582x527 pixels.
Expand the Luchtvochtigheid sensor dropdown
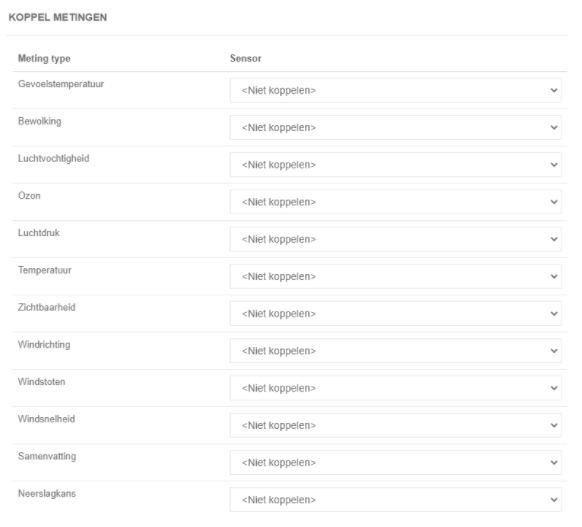(x=396, y=164)
